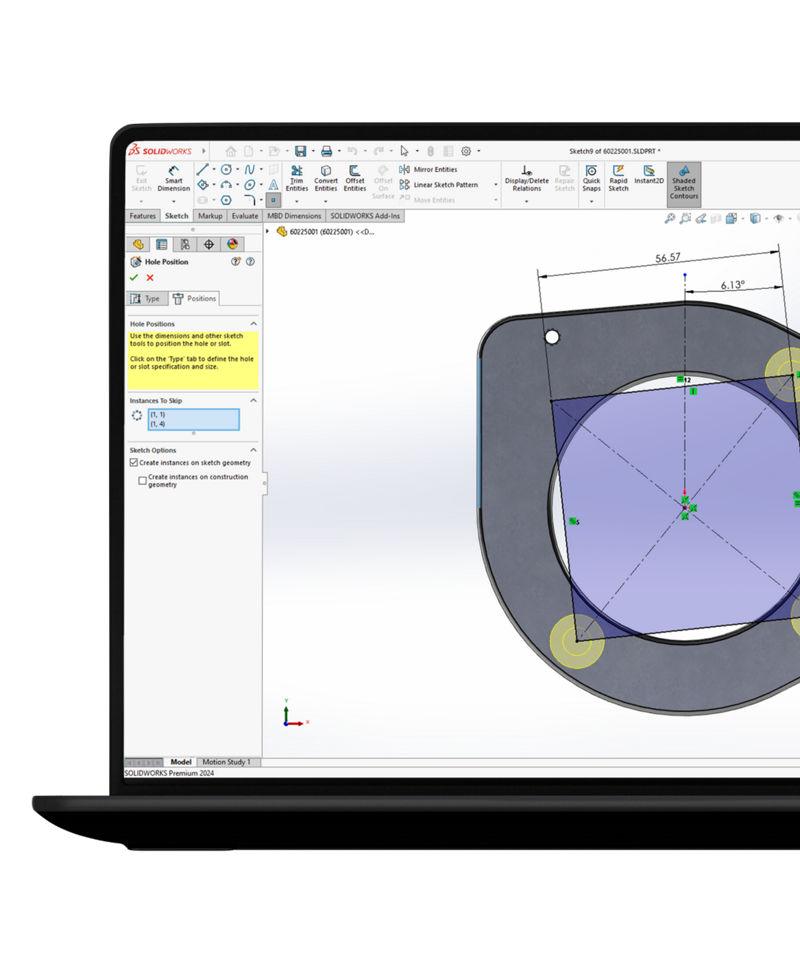Switch to the hole Type tab
The height and width of the screenshot is (960, 800).
(147, 299)
